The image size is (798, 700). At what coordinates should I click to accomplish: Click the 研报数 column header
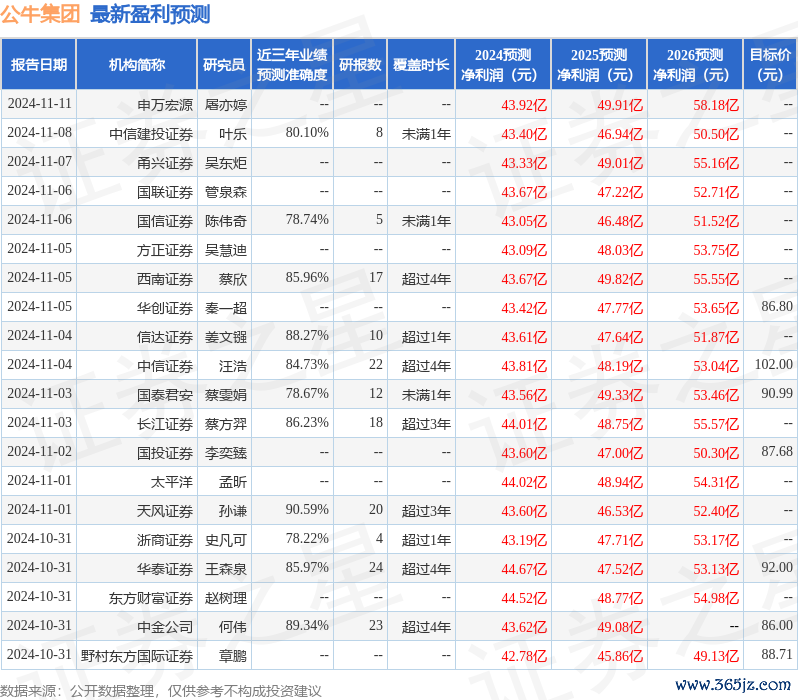[360, 65]
